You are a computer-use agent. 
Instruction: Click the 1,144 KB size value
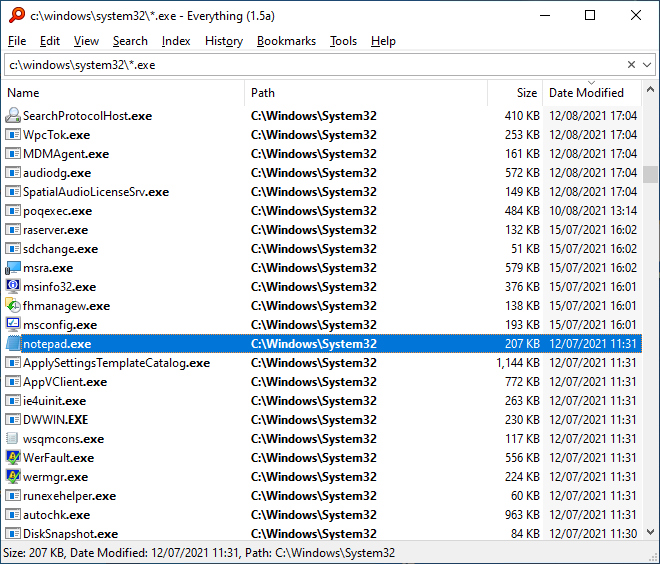coord(518,363)
